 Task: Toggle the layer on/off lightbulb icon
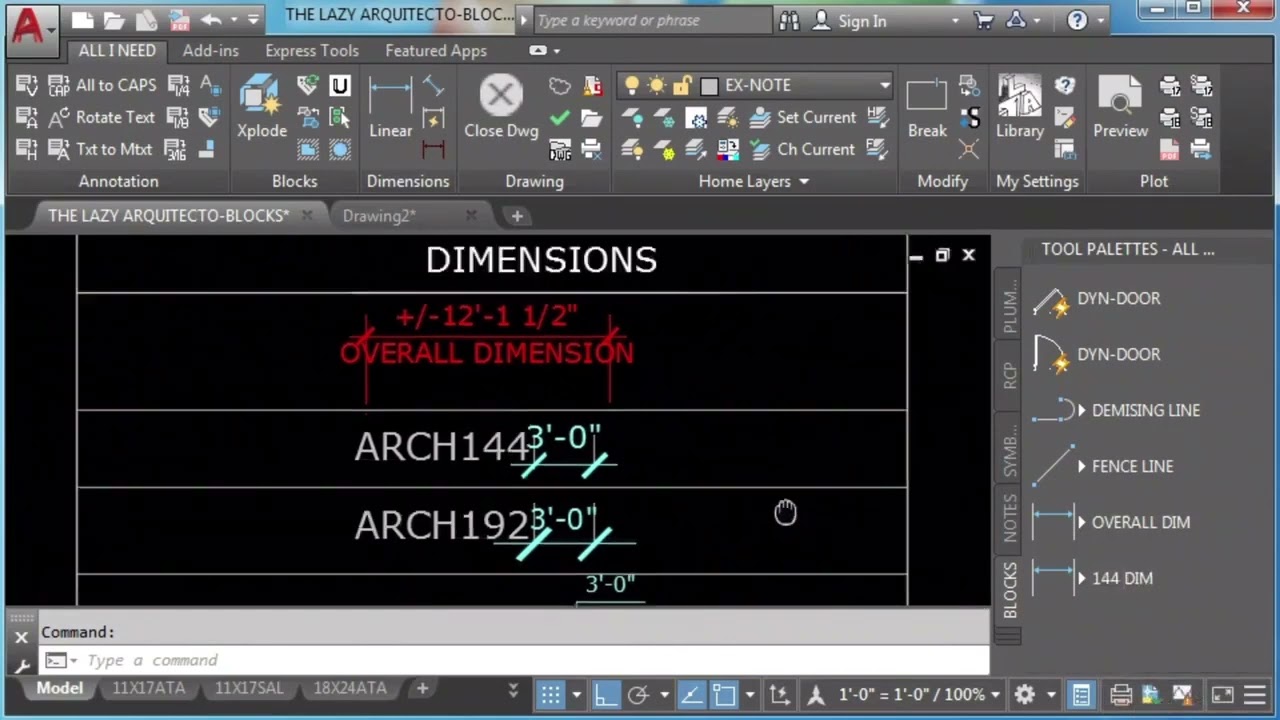[632, 85]
